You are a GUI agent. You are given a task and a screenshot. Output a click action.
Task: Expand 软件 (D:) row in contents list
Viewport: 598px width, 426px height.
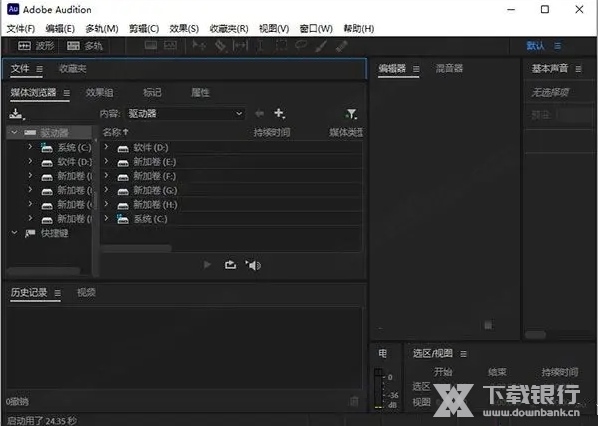106,147
